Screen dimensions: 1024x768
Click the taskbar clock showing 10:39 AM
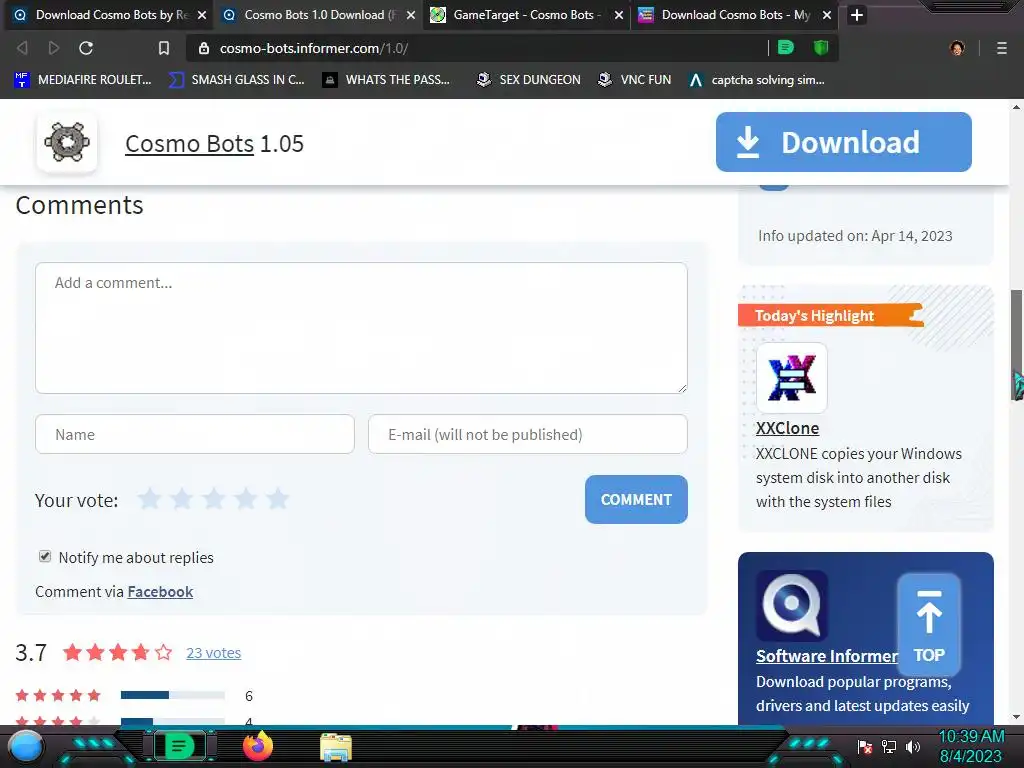(x=971, y=737)
